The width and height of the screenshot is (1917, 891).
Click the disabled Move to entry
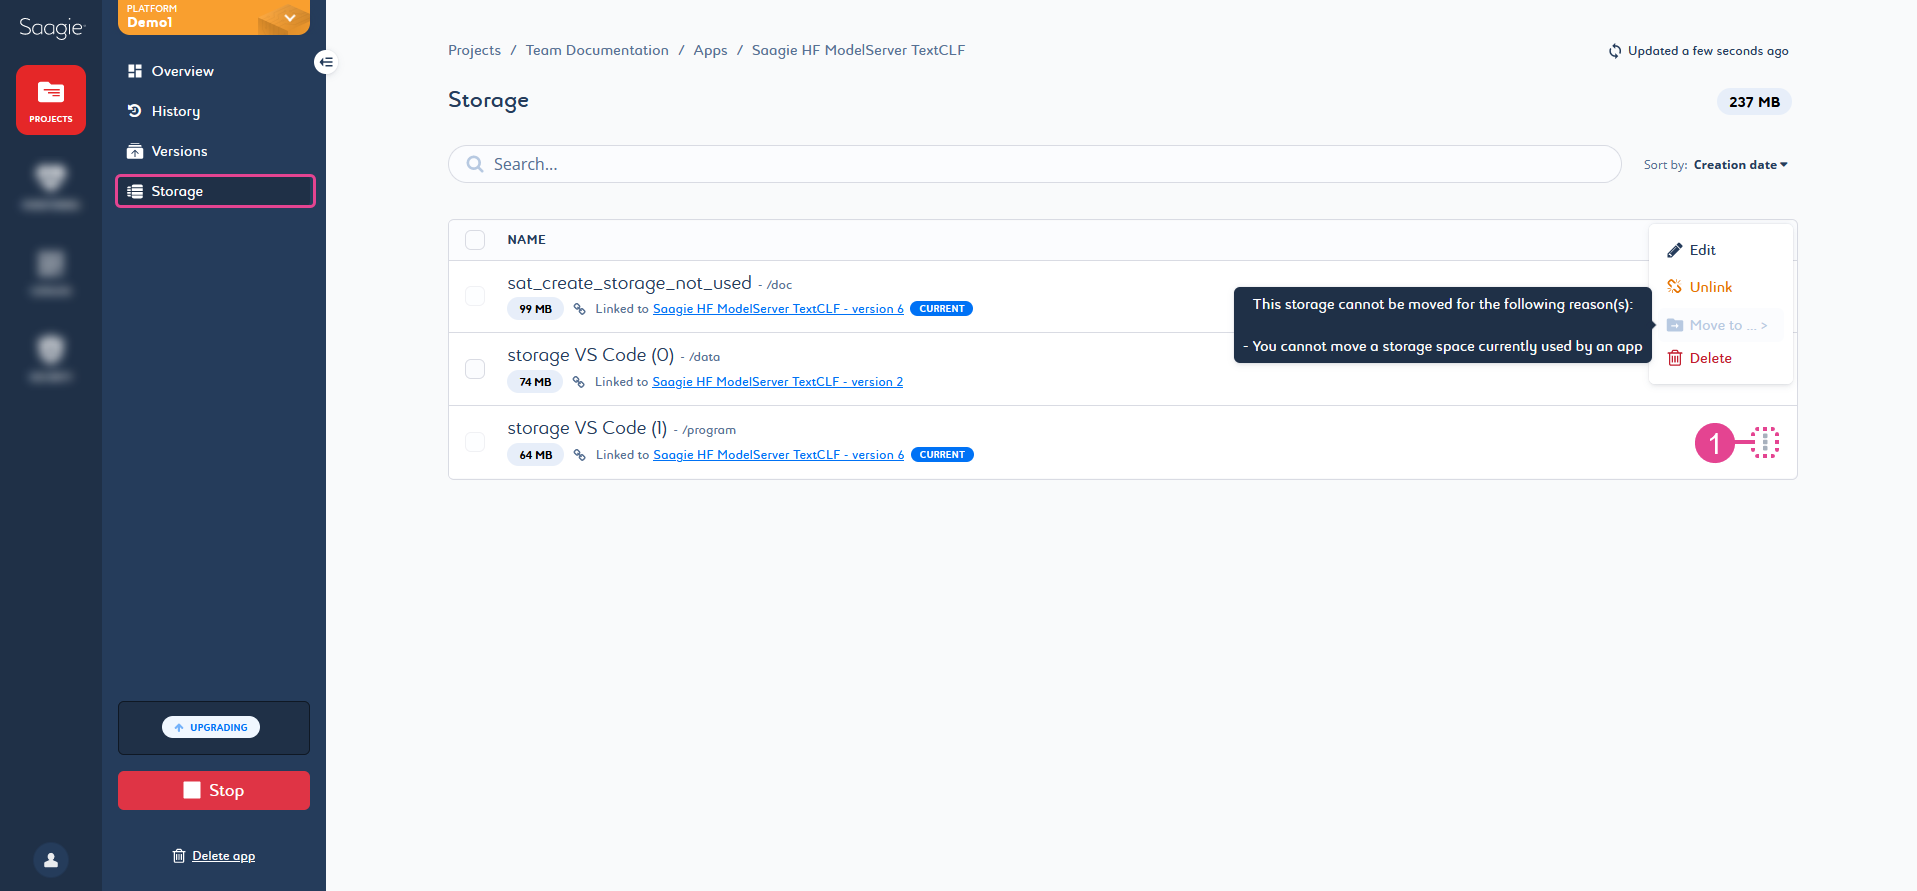pos(1720,325)
